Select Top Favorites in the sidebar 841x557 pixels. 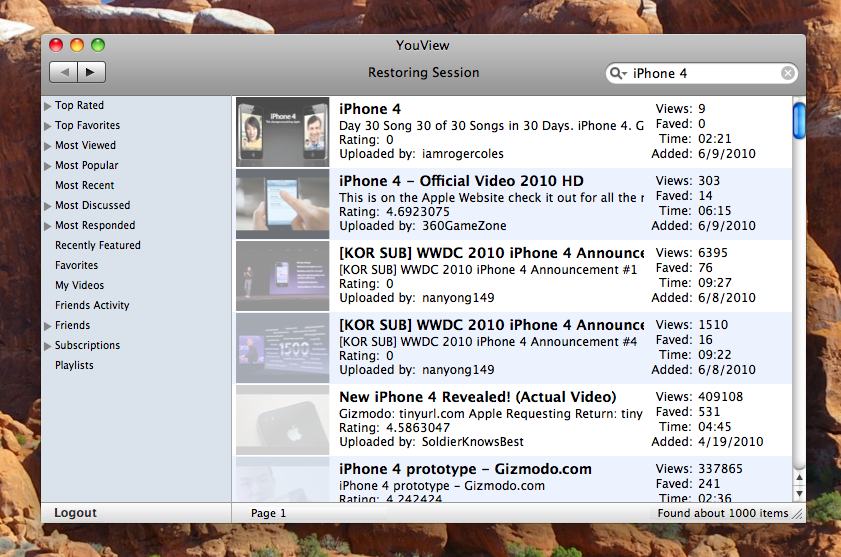point(87,125)
